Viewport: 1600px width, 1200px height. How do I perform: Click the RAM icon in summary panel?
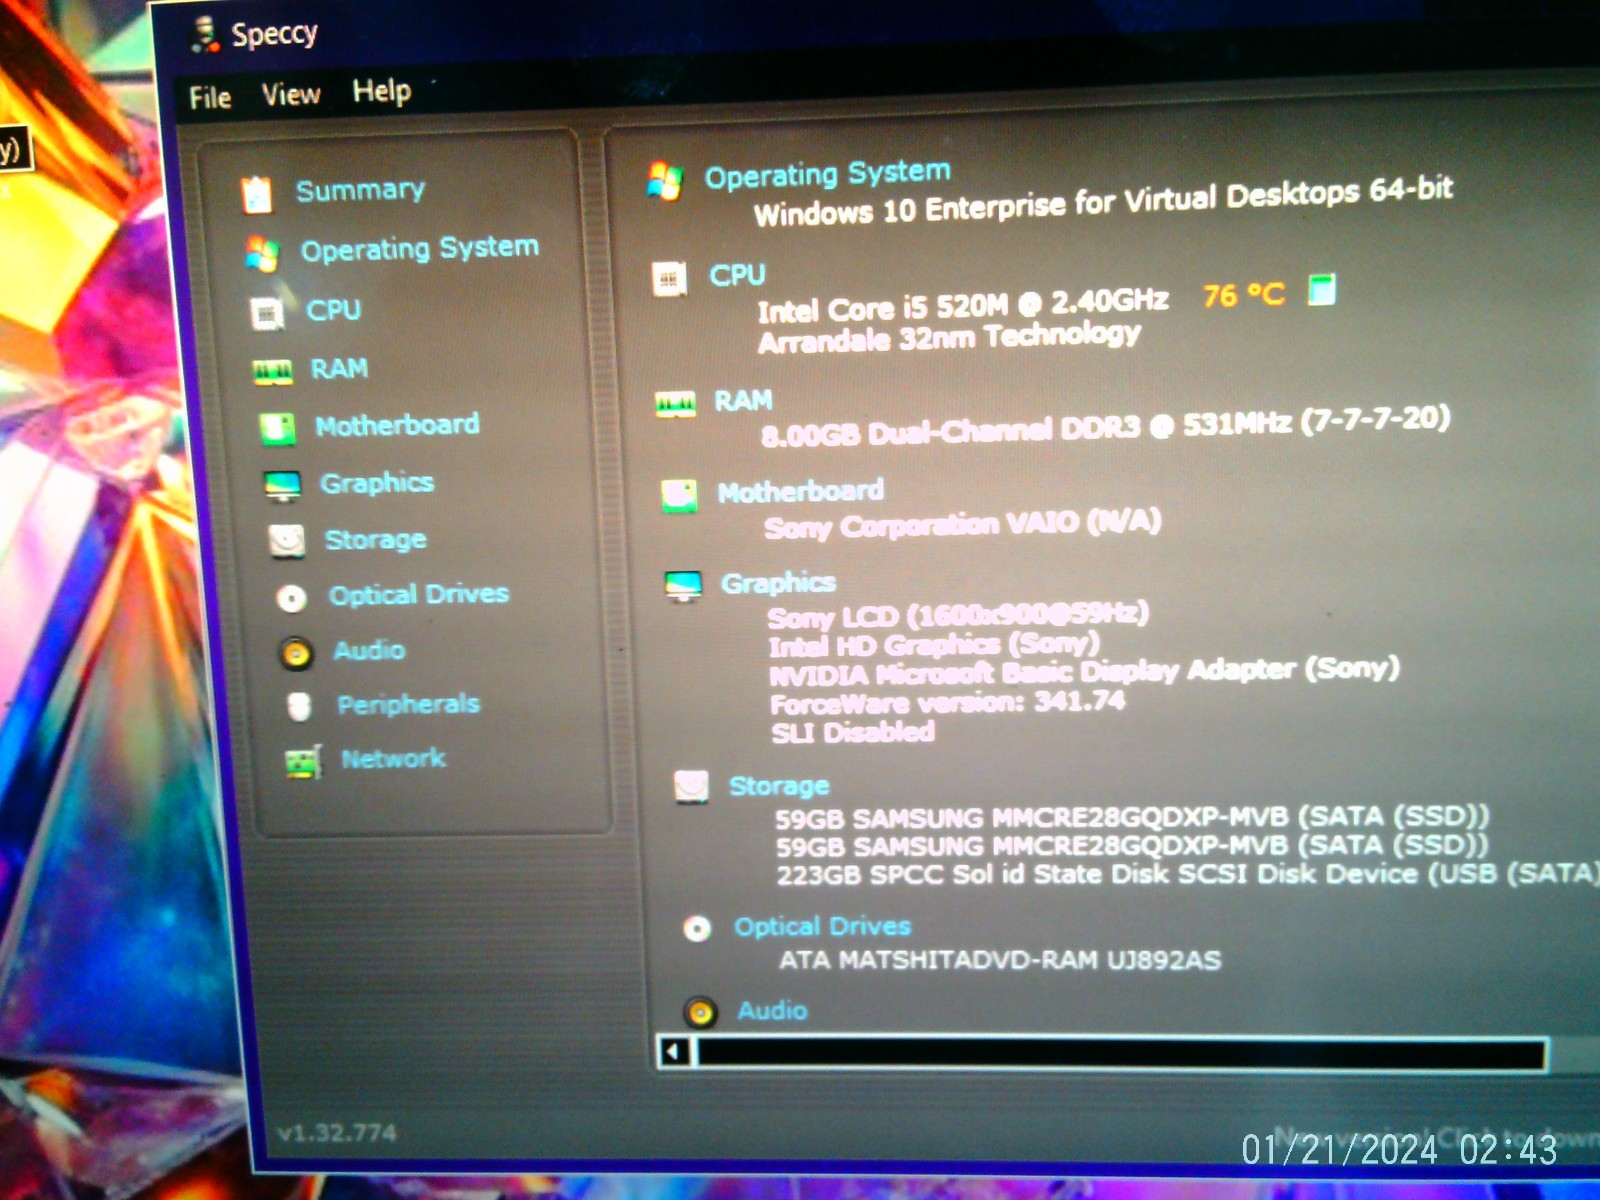(x=675, y=404)
